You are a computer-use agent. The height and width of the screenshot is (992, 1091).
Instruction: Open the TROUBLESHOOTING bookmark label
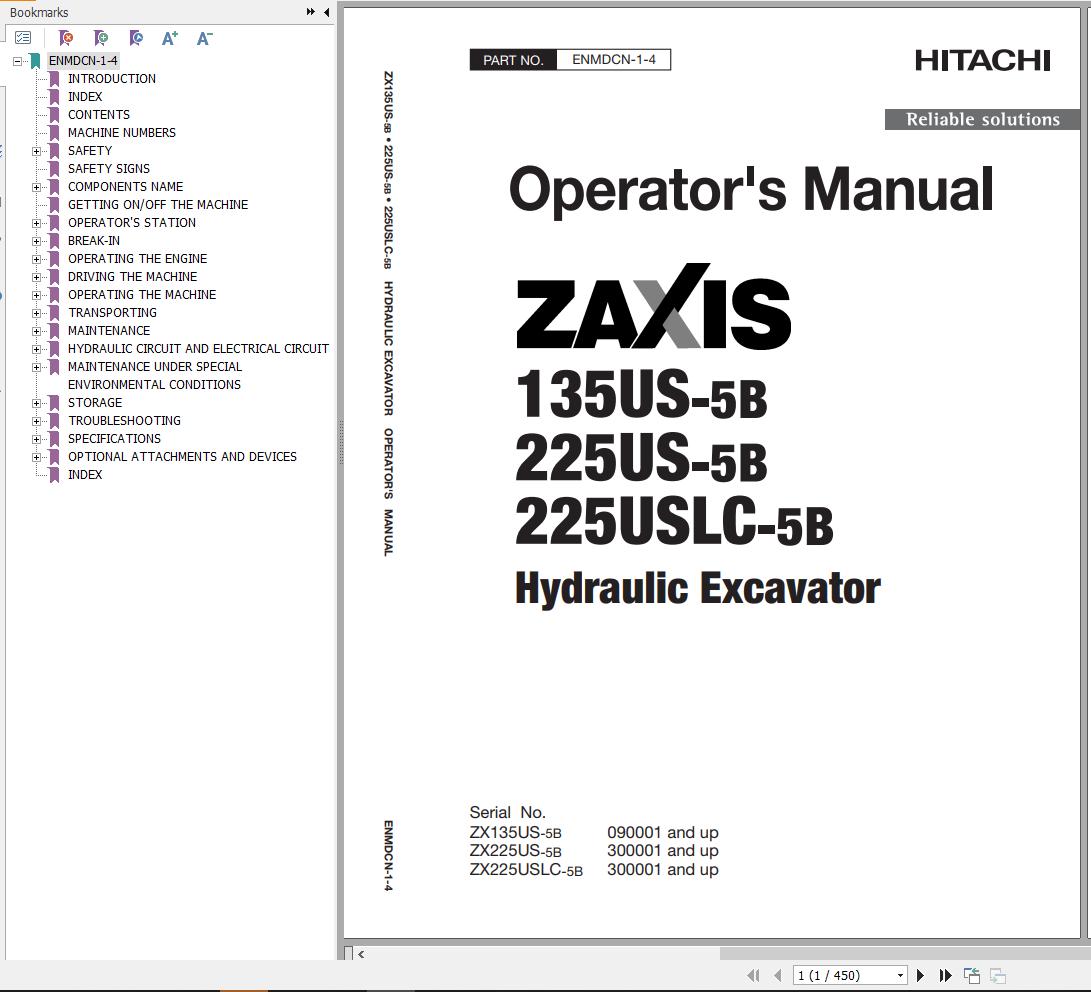pos(124,421)
